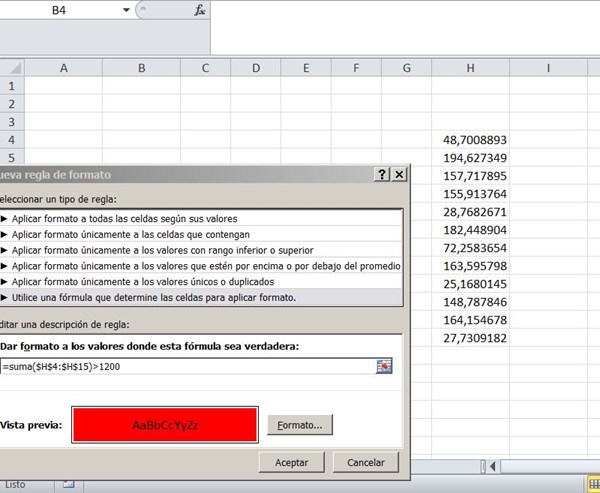Click cell with value 148,787846
This screenshot has width=600, height=493.
click(470, 302)
